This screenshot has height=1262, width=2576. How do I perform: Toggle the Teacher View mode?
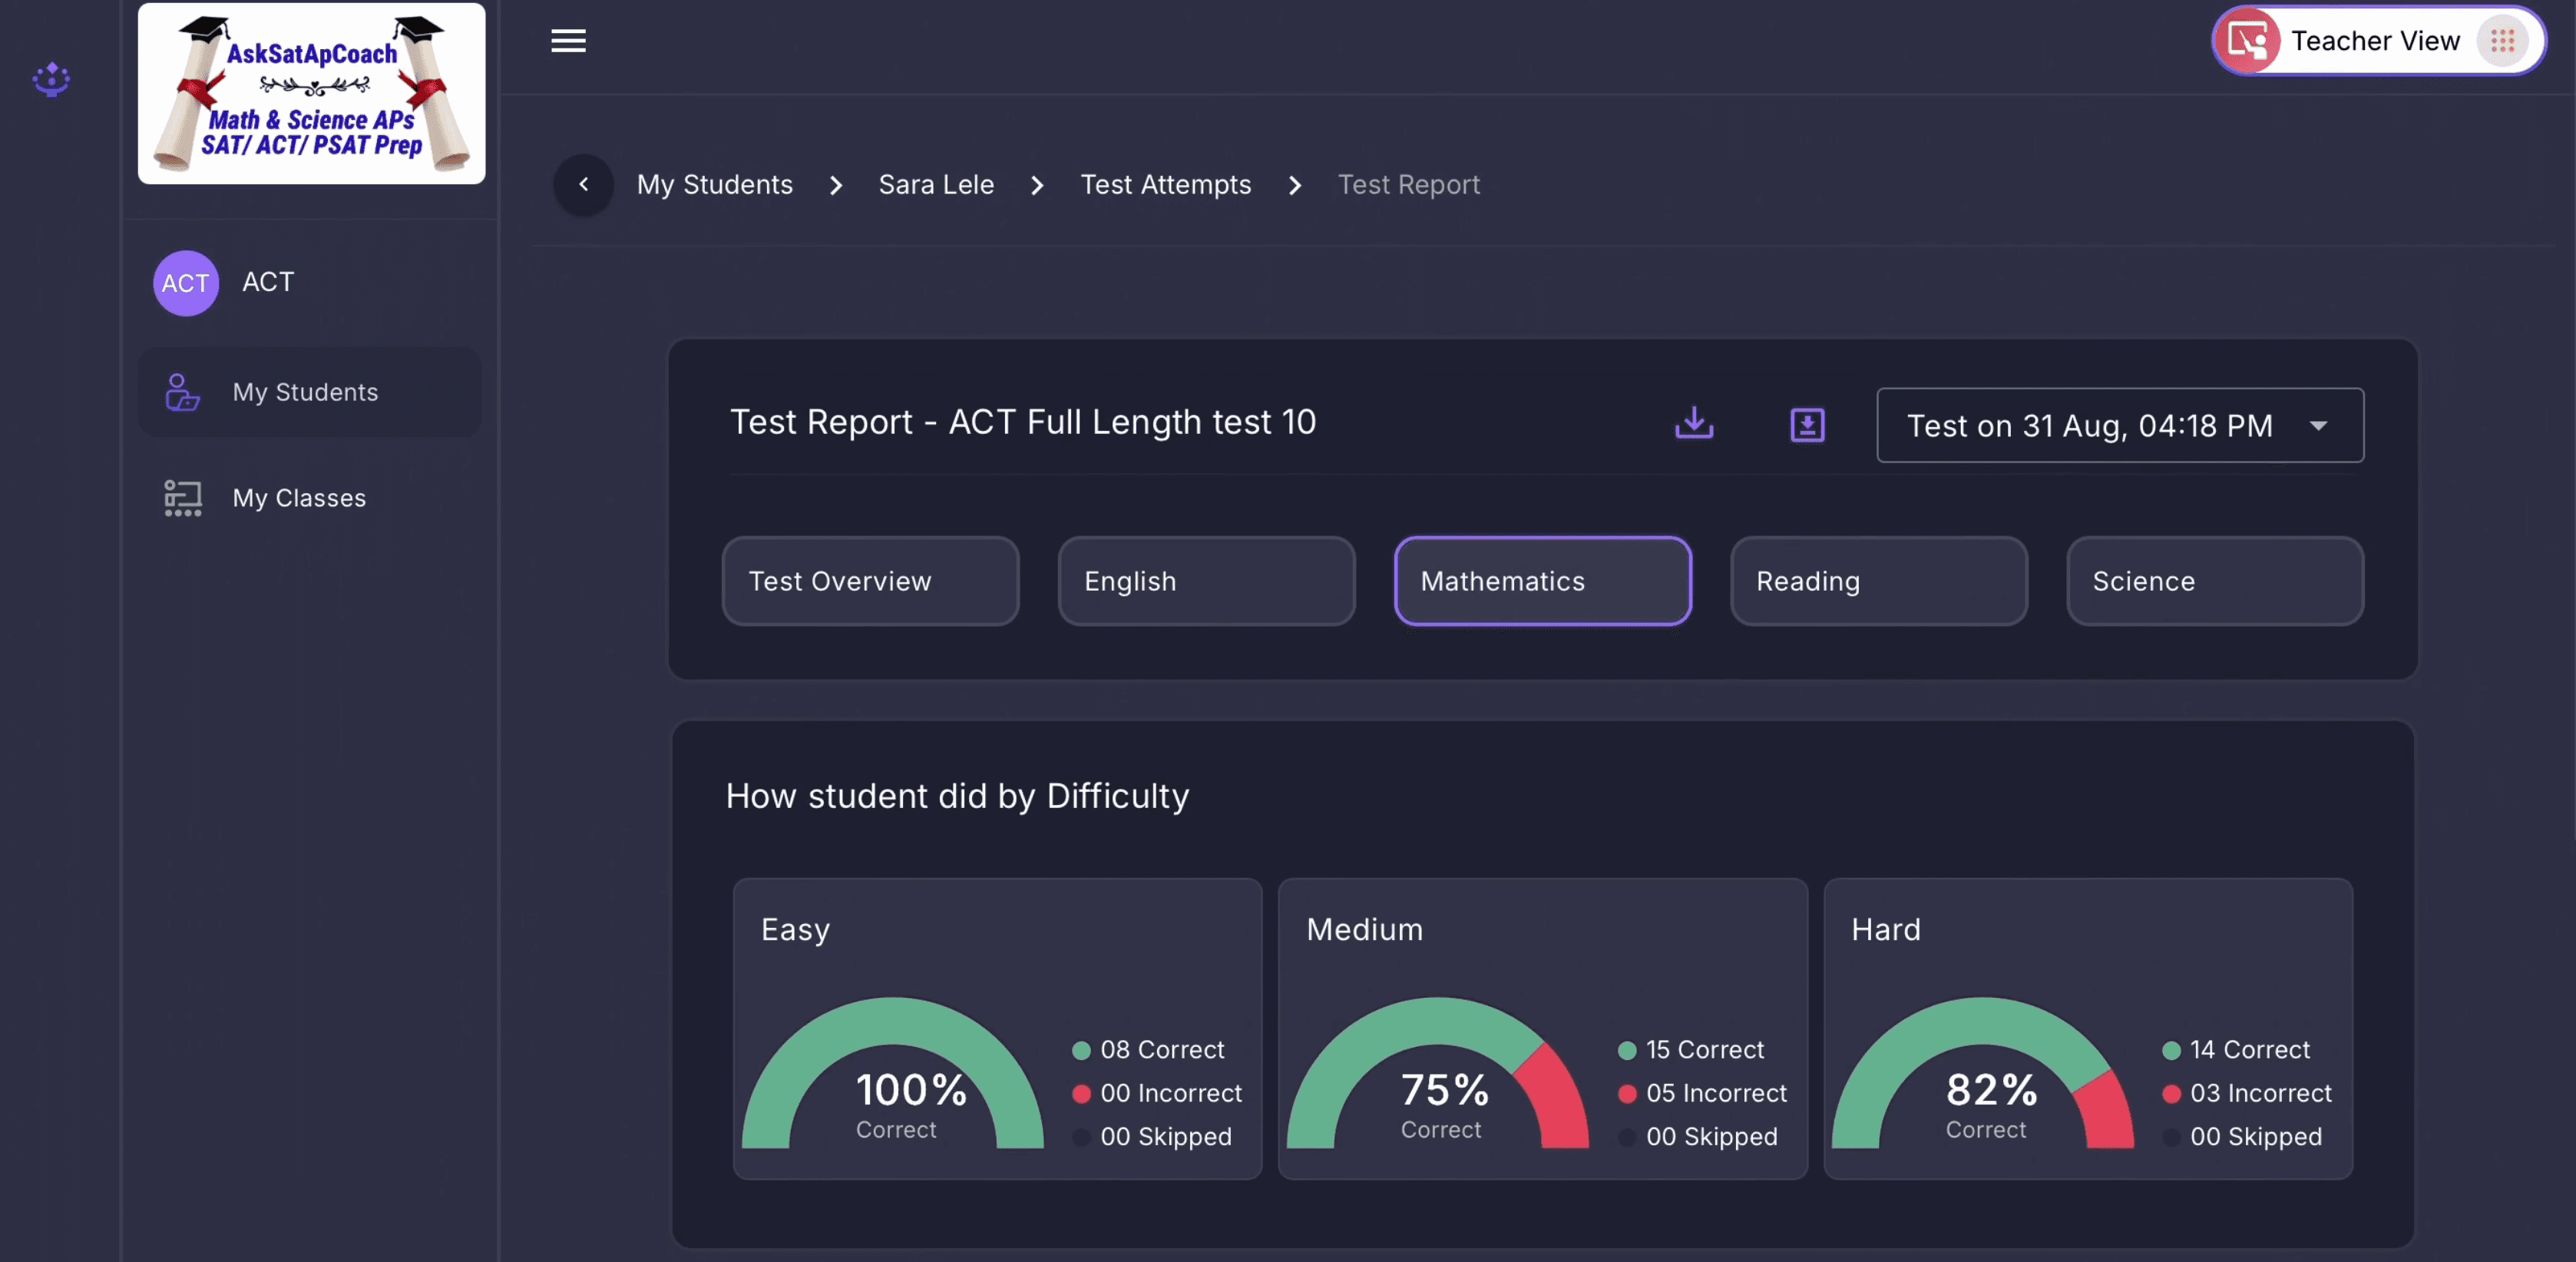coord(2375,40)
